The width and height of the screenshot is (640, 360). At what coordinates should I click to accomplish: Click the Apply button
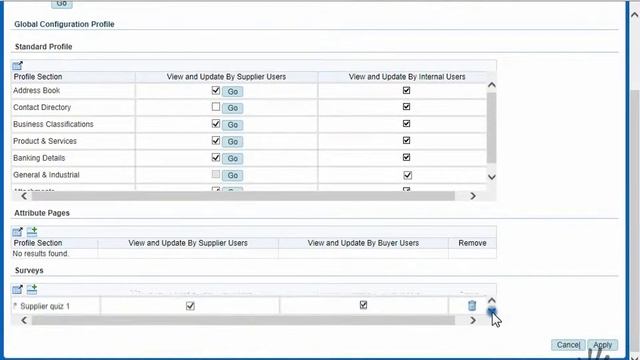(602, 345)
